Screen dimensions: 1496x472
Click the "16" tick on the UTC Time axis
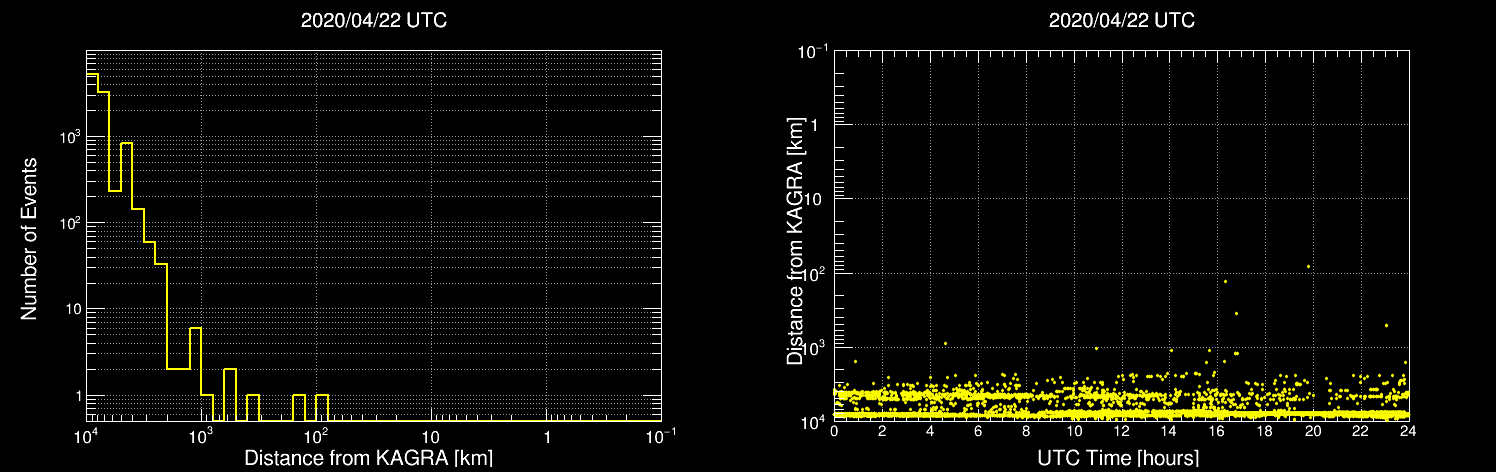coord(1218,432)
